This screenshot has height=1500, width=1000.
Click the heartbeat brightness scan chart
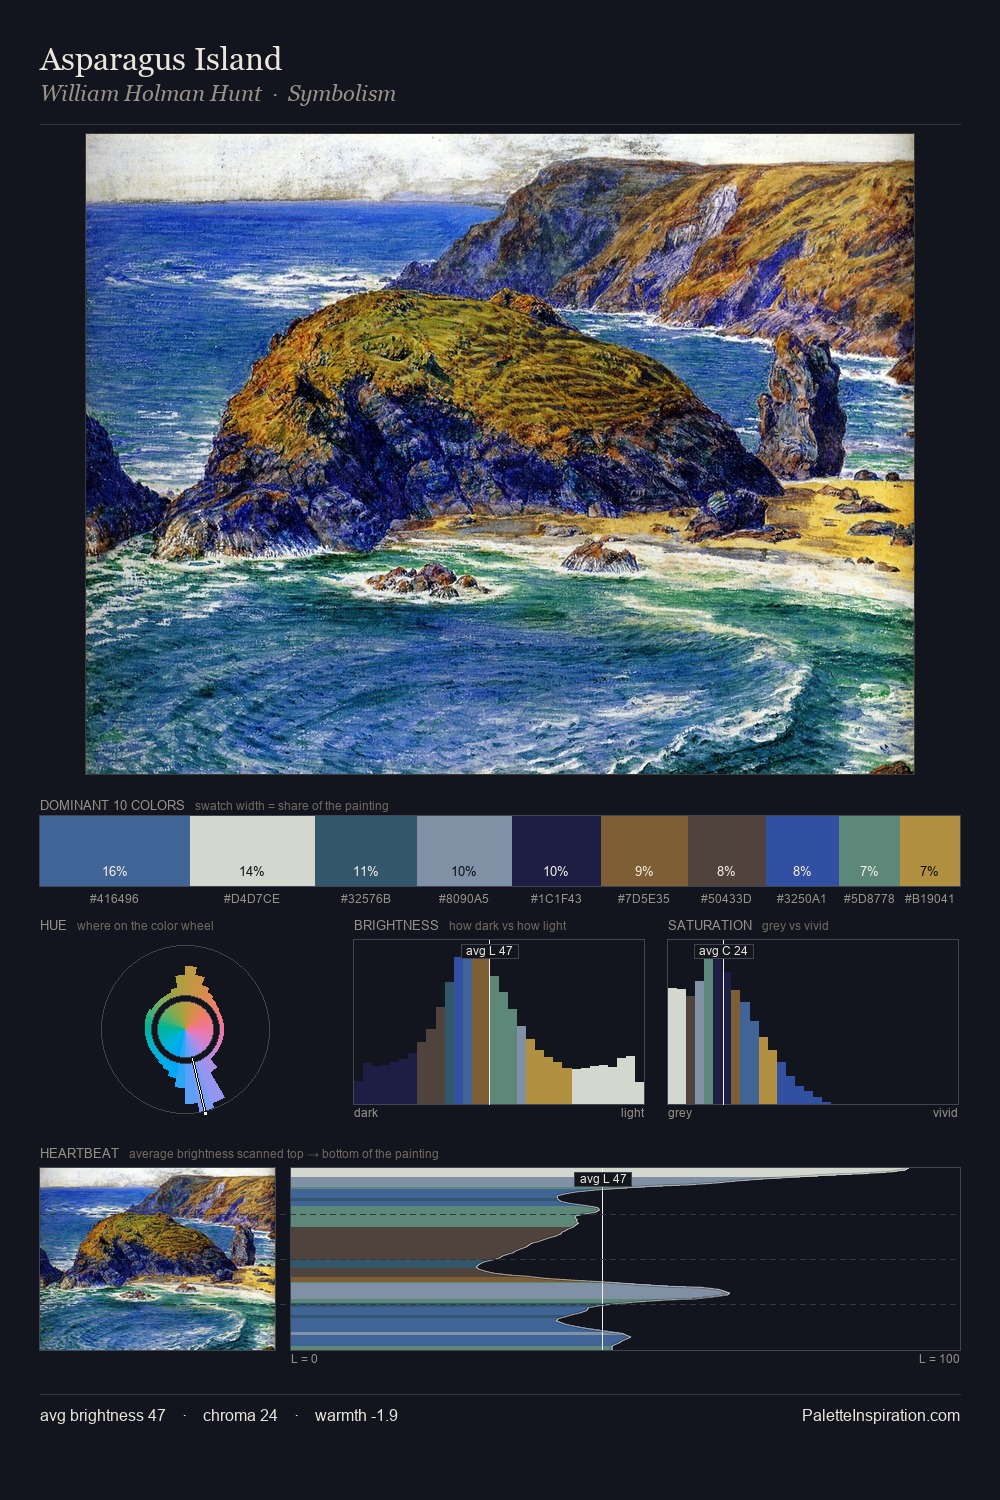click(625, 1259)
